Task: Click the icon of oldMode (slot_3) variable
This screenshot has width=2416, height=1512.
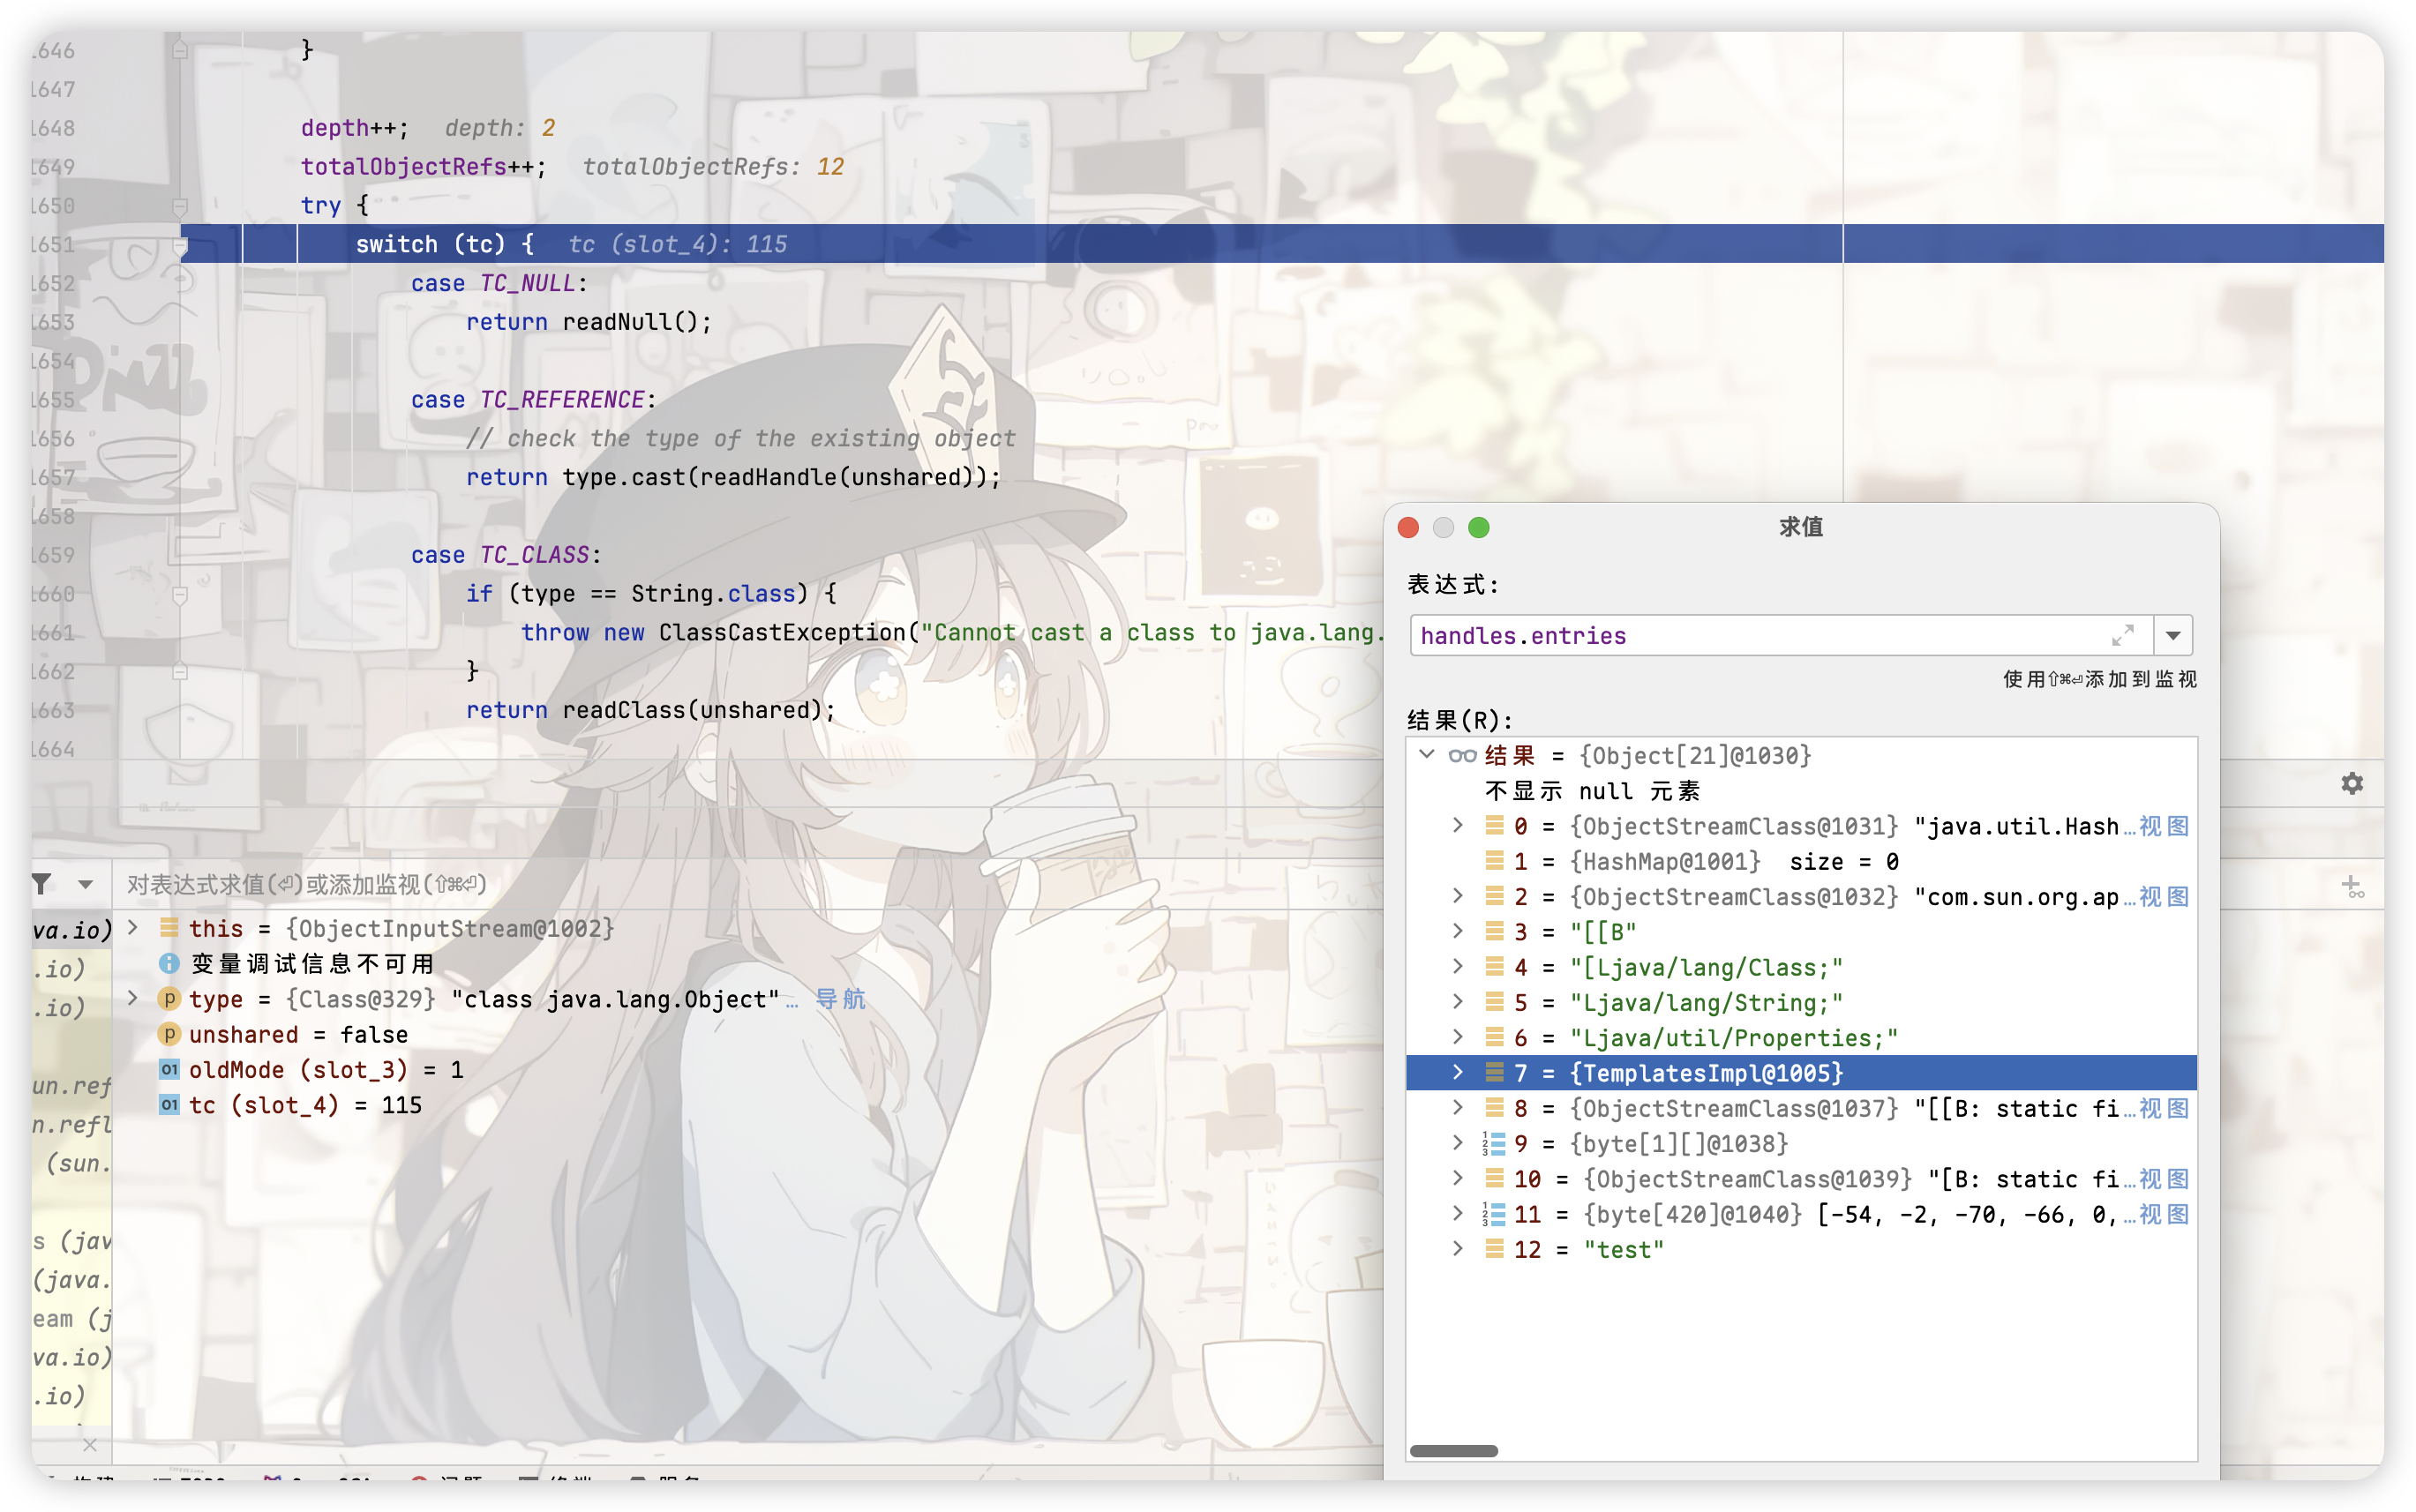Action: [169, 1070]
